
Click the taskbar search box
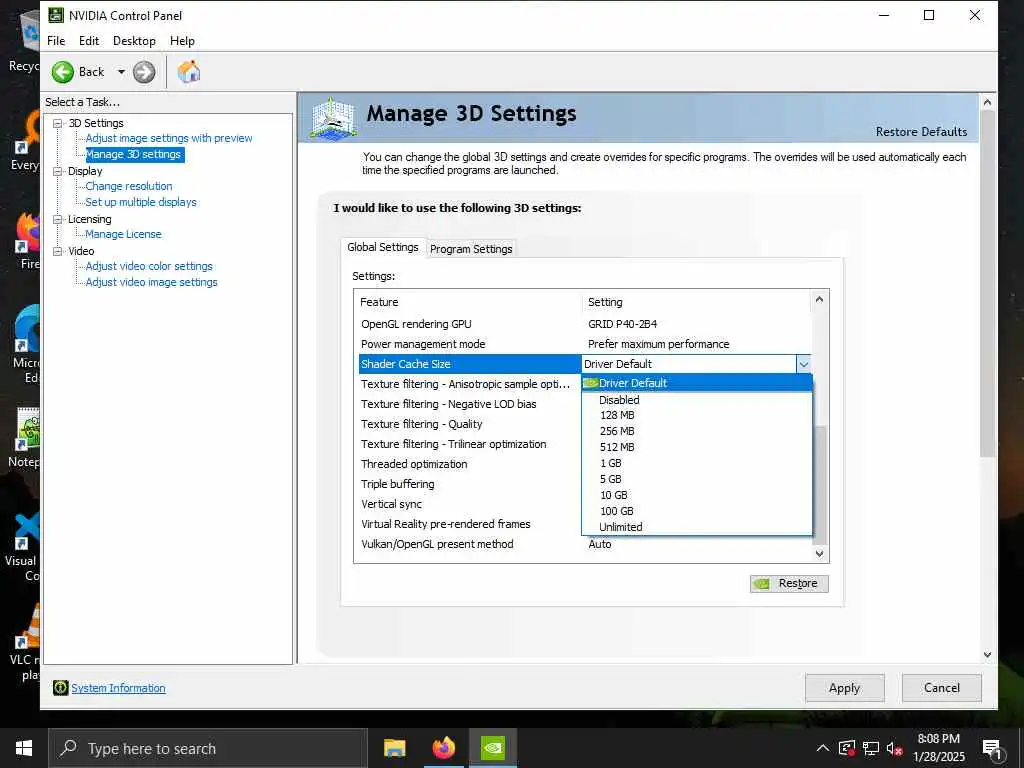(x=208, y=748)
